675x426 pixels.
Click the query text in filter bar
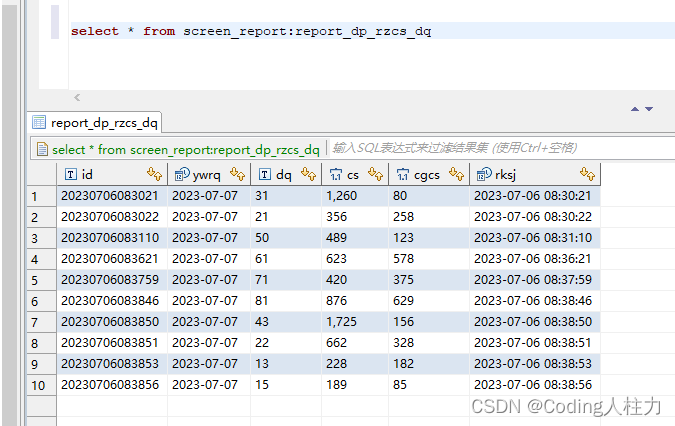pyautogui.click(x=186, y=149)
